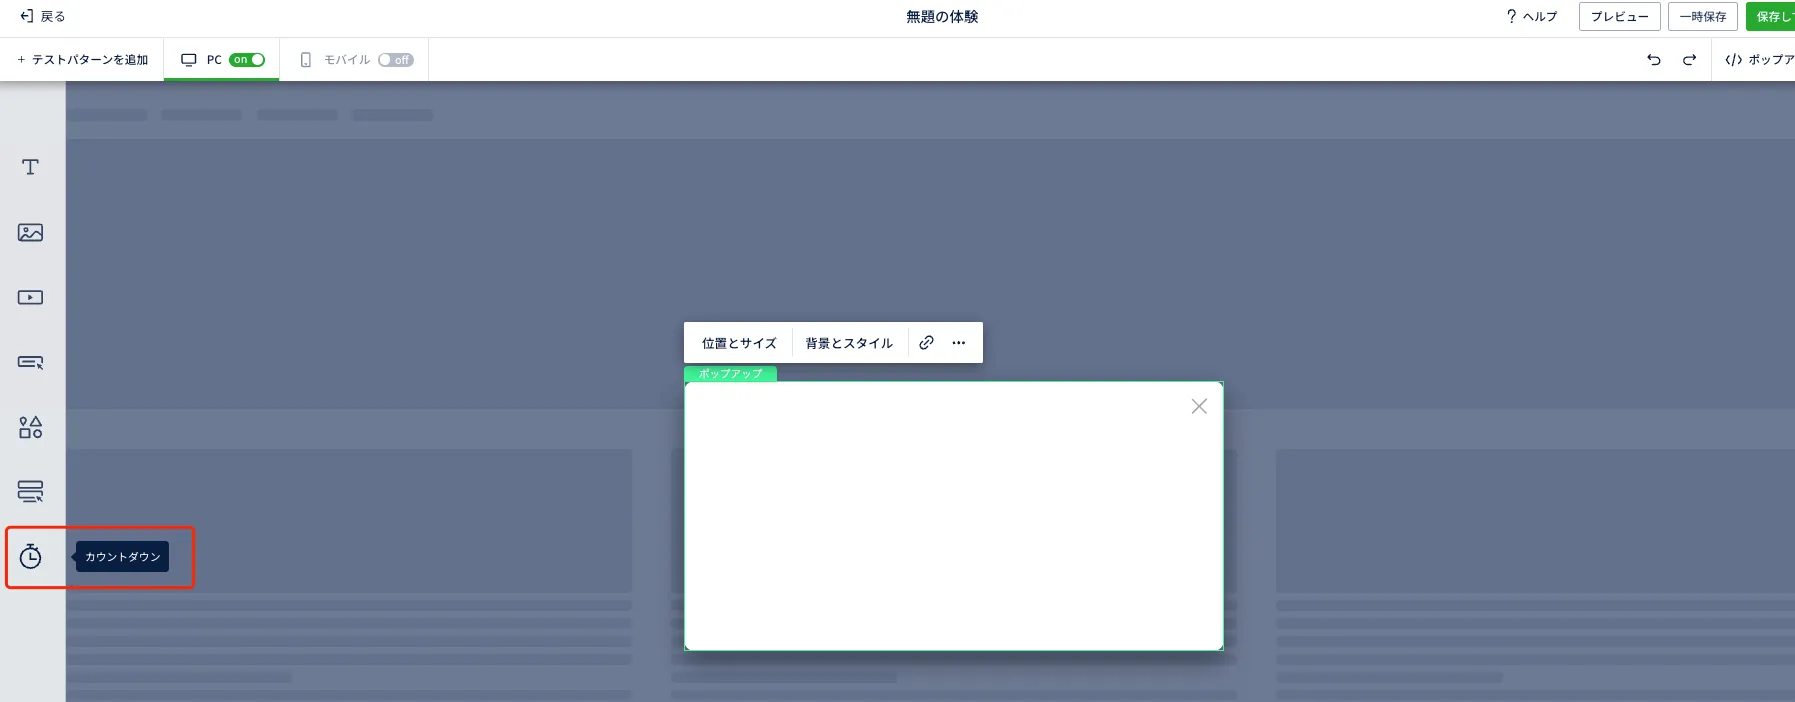This screenshot has height=702, width=1795.
Task: Select the Image element tool in sidebar
Action: 30,233
